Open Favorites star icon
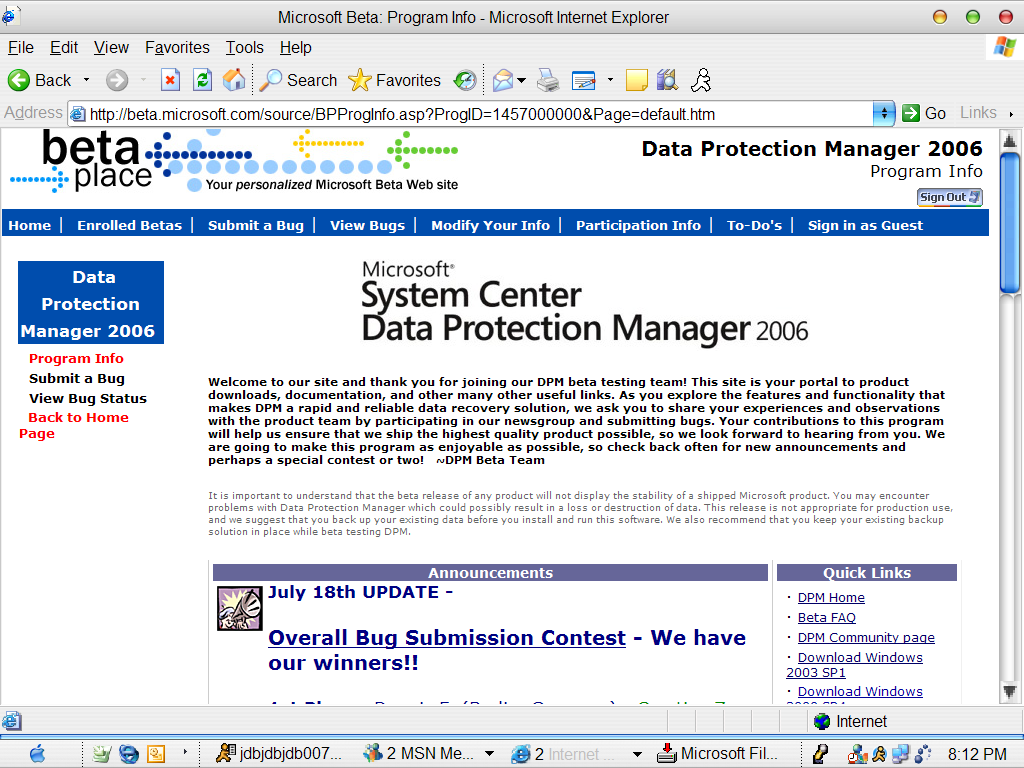Viewport: 1024px width, 768px height. (360, 80)
